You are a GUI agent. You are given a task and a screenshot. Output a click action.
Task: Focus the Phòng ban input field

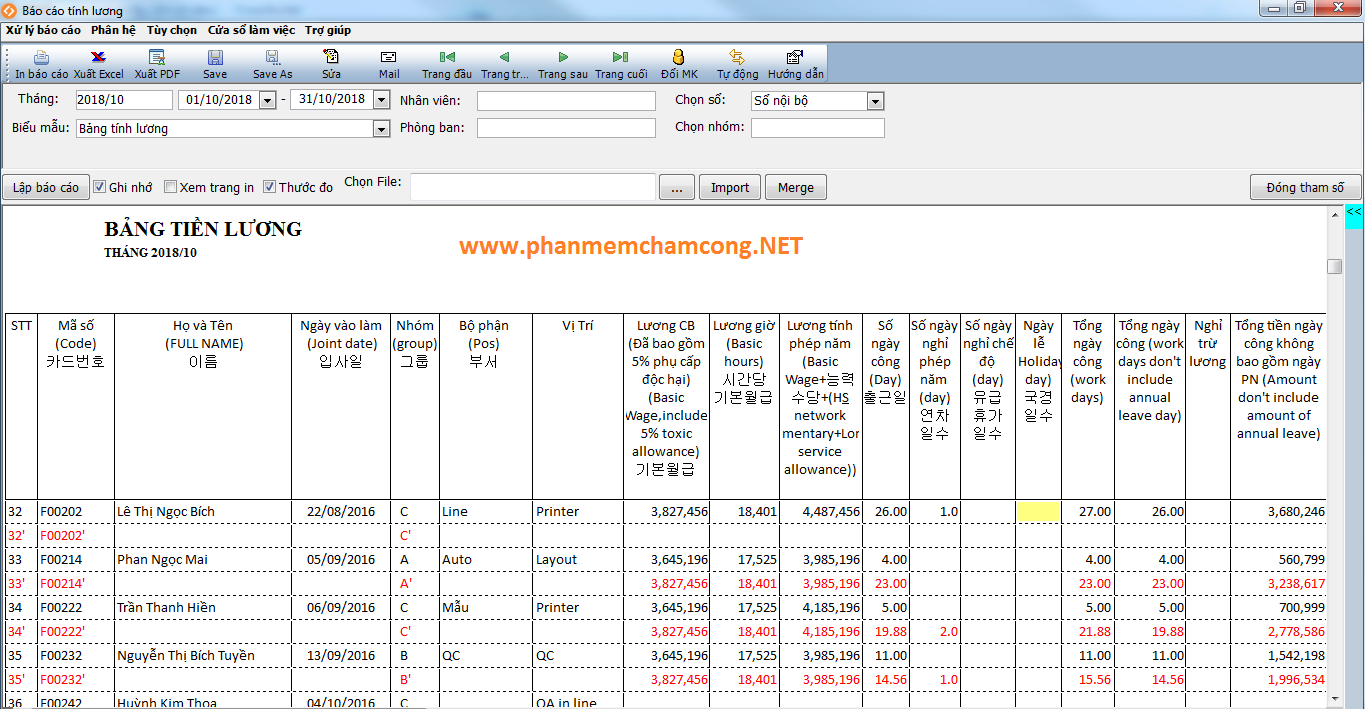[566, 128]
